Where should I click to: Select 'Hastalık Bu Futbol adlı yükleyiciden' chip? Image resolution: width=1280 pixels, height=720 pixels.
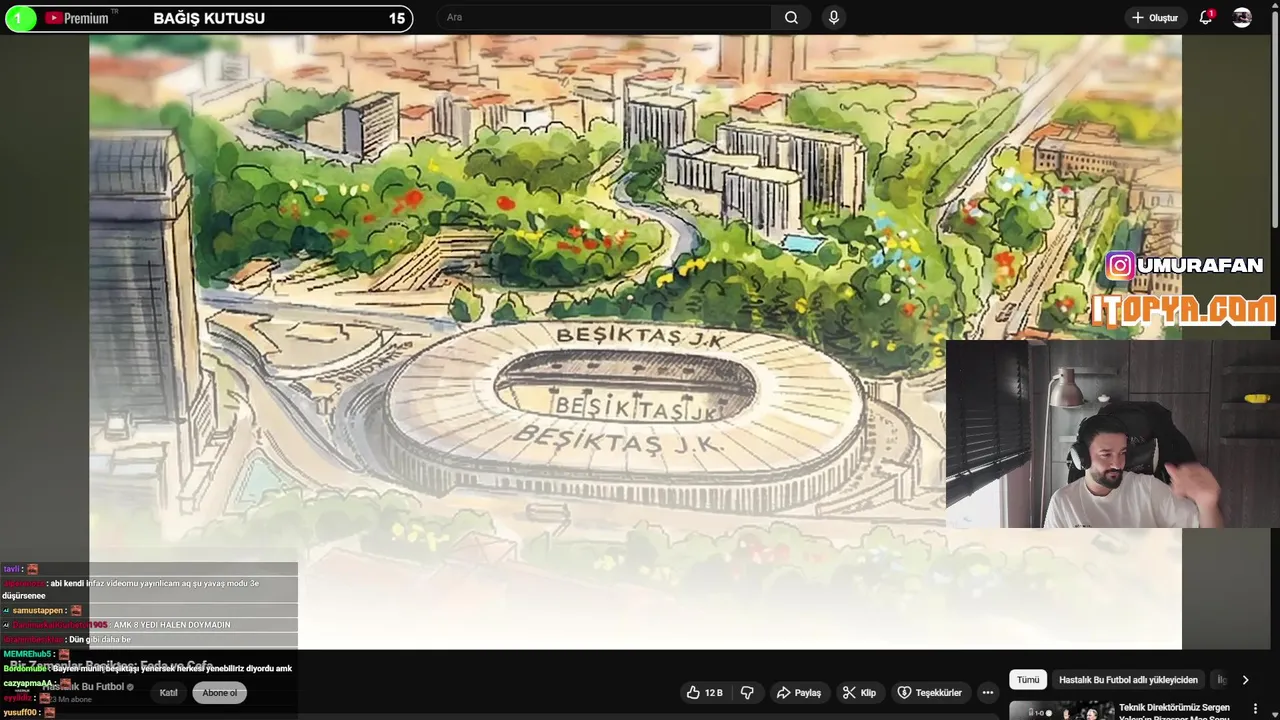pyautogui.click(x=1128, y=680)
